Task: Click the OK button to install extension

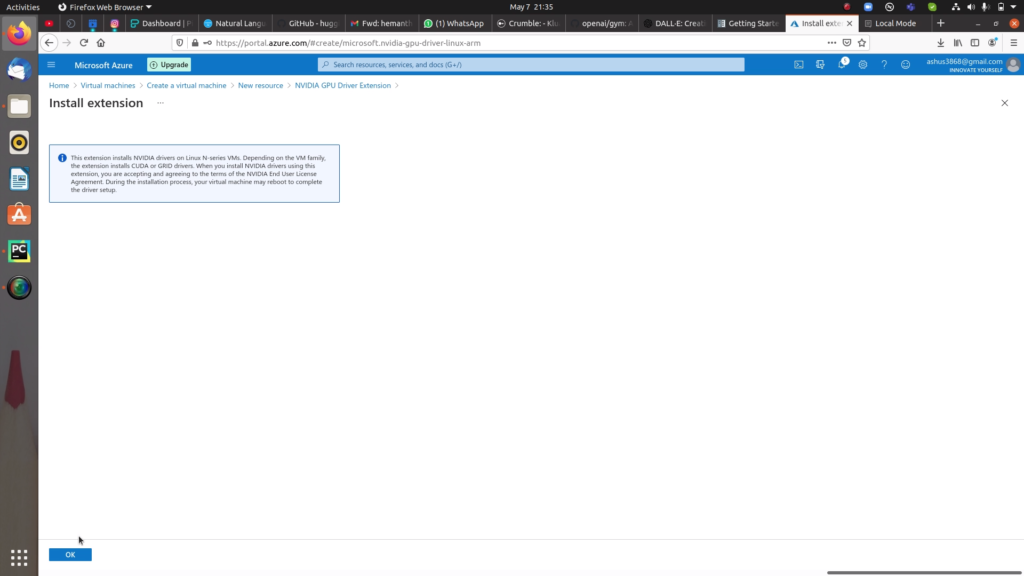Action: (69, 554)
